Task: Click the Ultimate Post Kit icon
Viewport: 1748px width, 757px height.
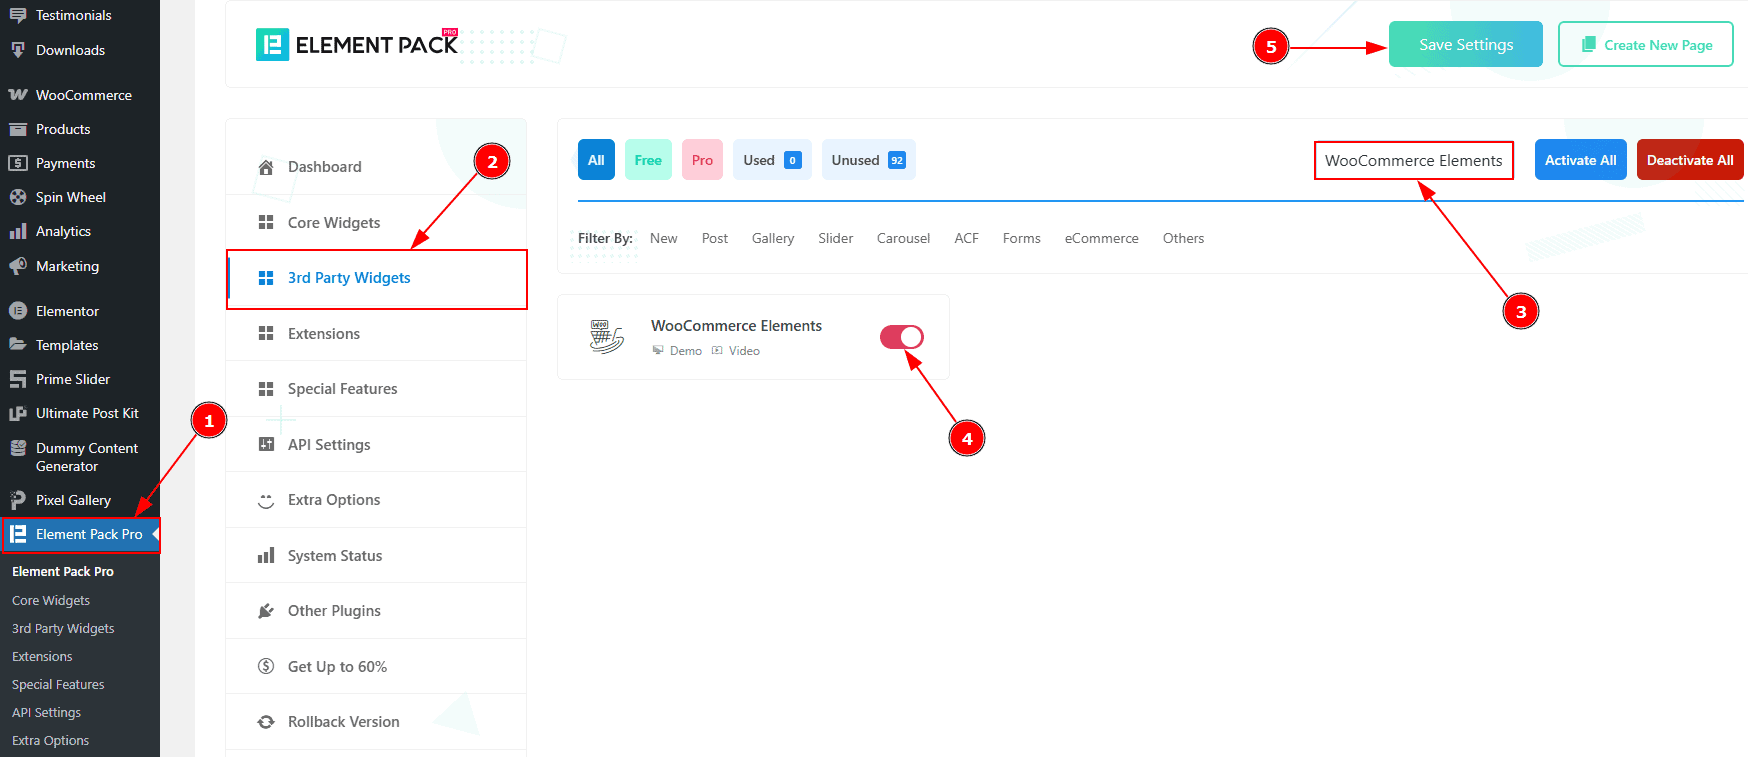Action: [x=18, y=413]
